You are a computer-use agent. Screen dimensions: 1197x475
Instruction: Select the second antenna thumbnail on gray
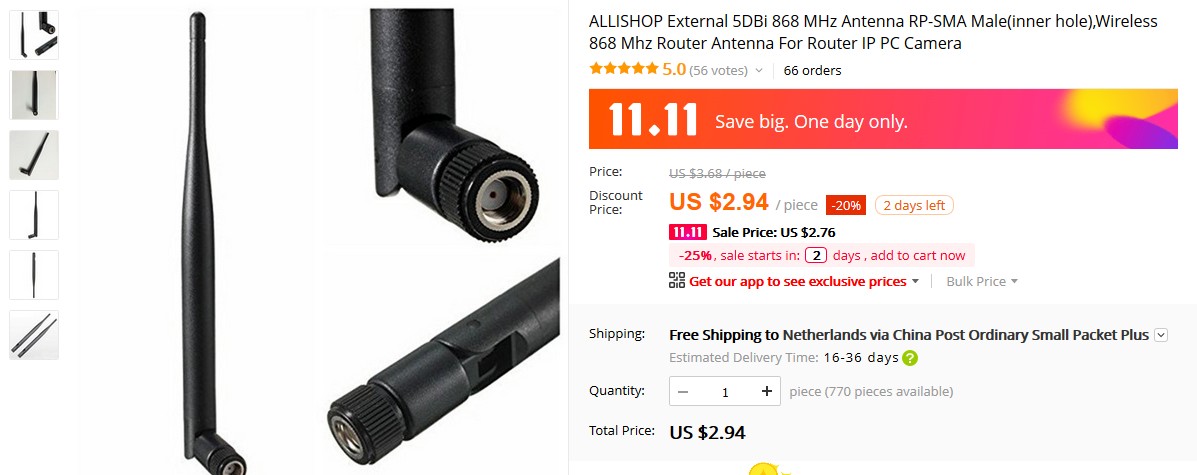pos(34,95)
